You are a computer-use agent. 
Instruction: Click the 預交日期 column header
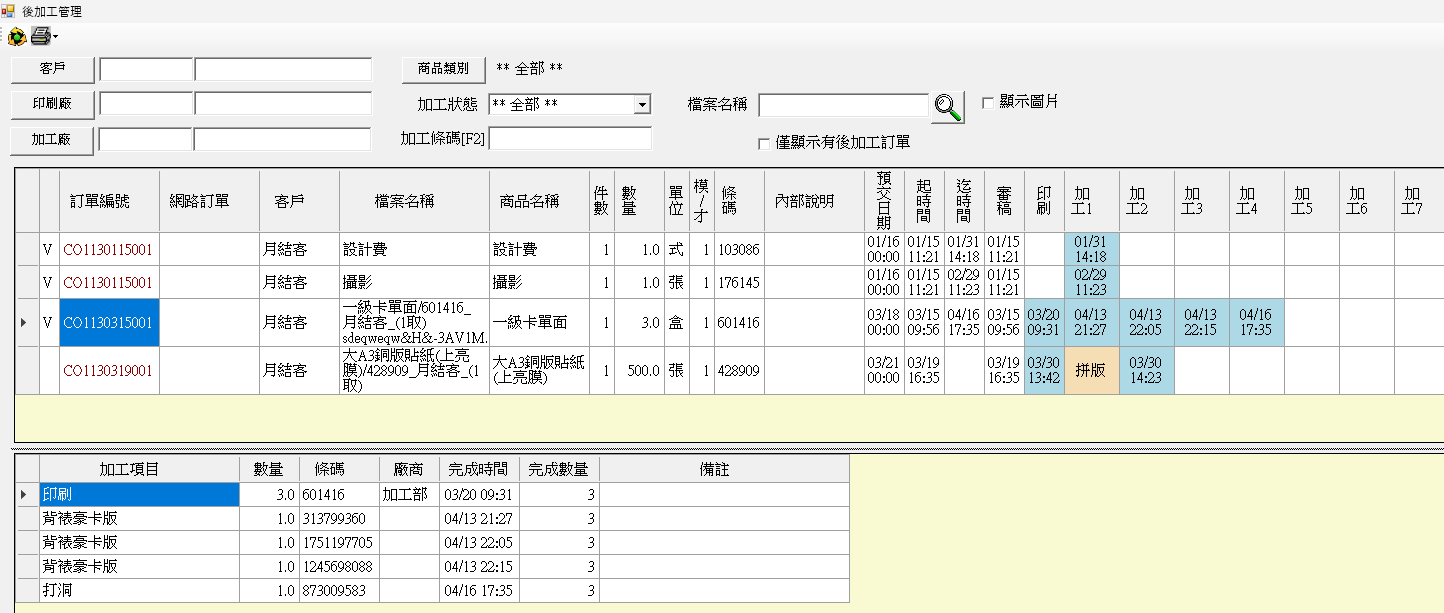tap(884, 201)
